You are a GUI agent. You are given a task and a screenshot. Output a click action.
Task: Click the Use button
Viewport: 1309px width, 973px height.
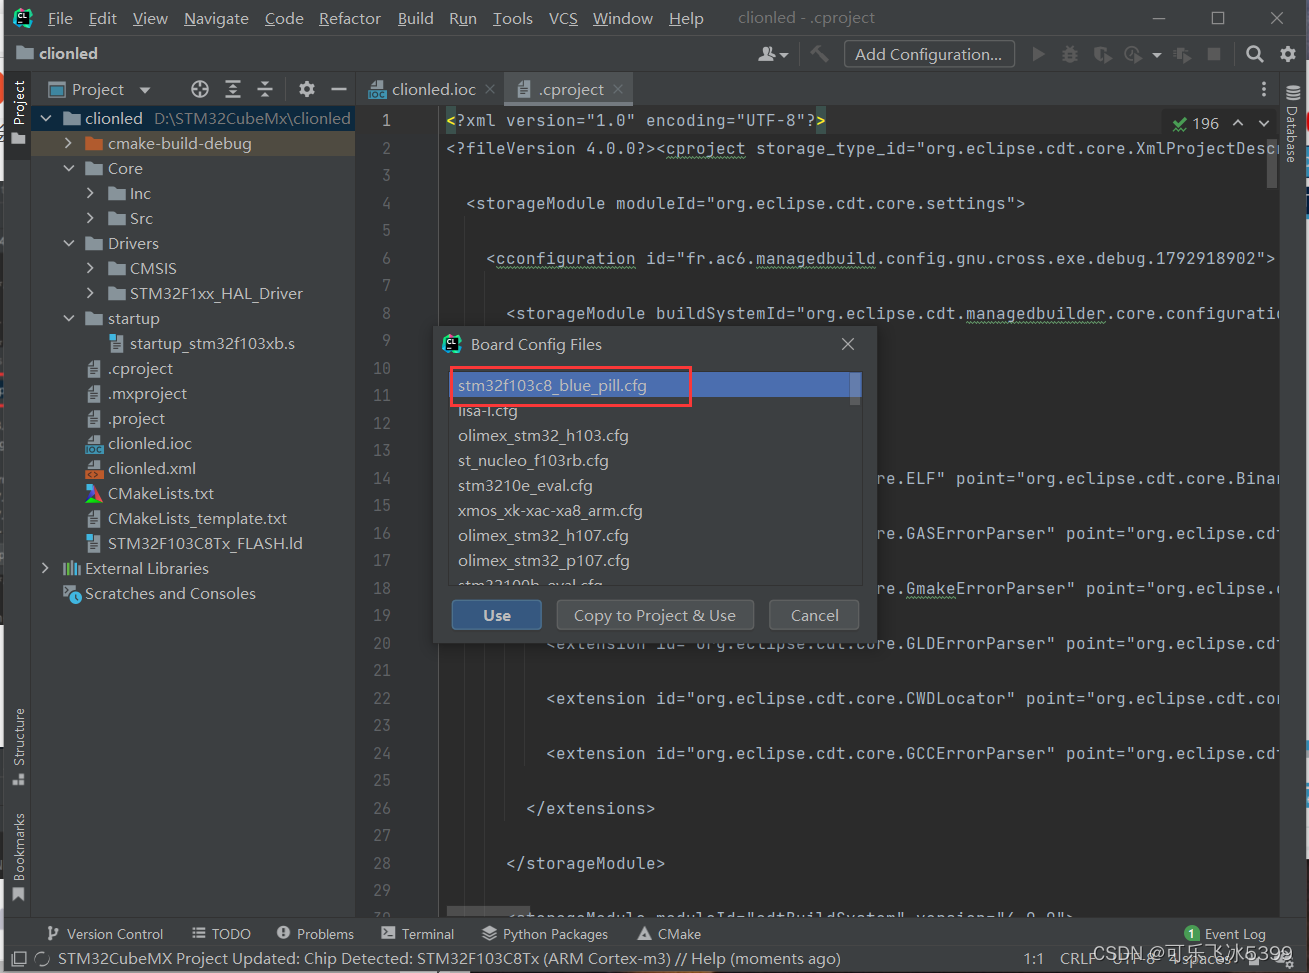point(497,615)
